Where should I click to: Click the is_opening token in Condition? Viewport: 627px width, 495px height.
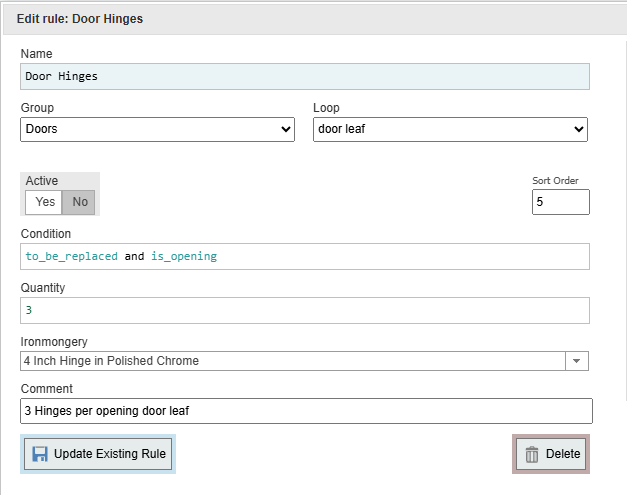tap(184, 257)
